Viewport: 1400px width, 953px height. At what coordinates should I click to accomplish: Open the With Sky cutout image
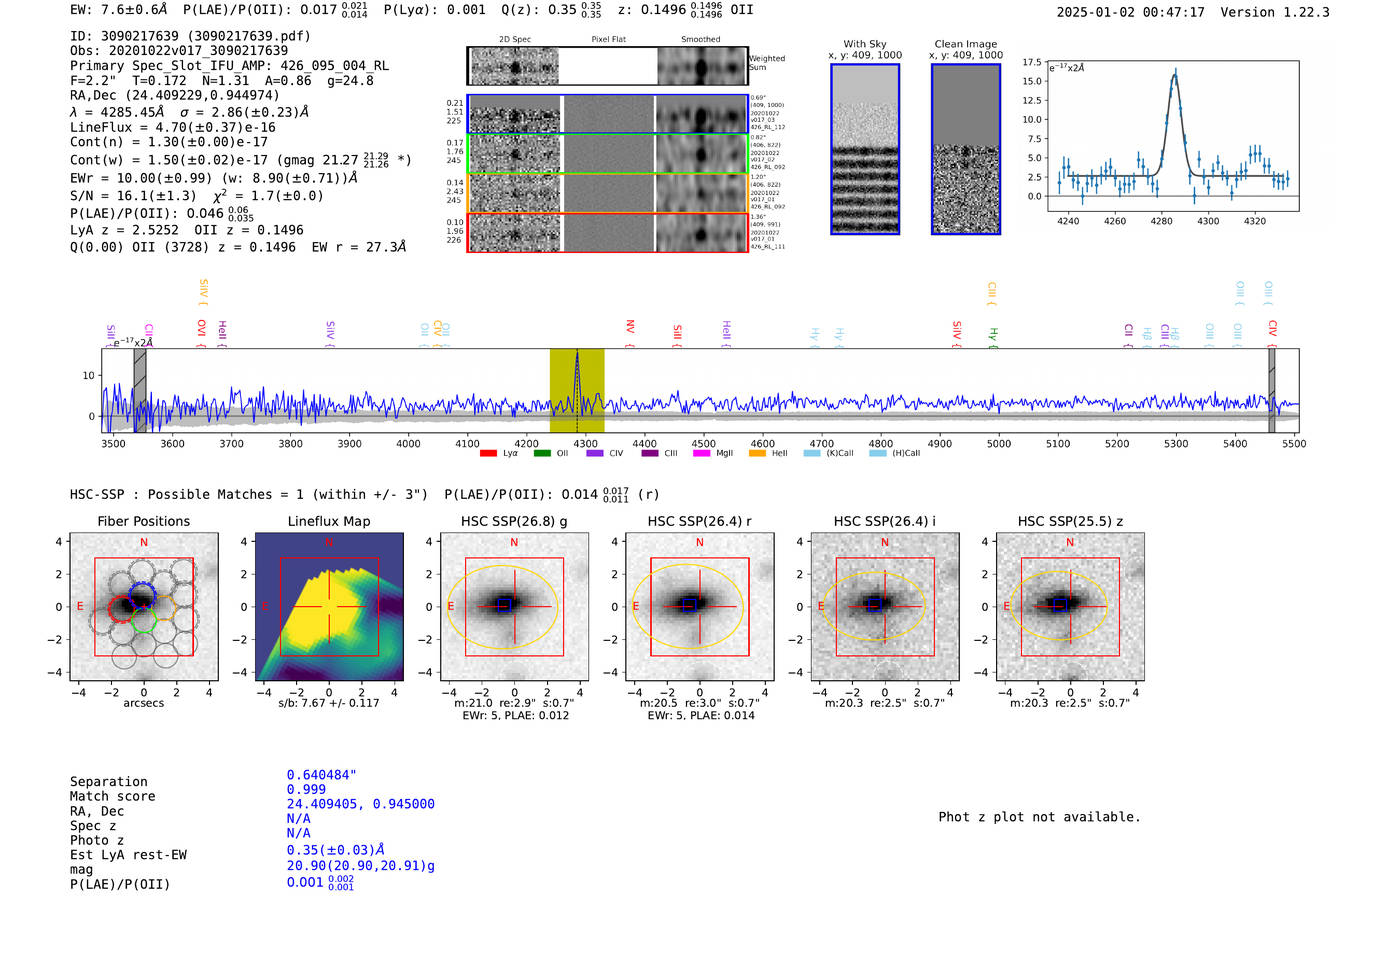click(865, 149)
